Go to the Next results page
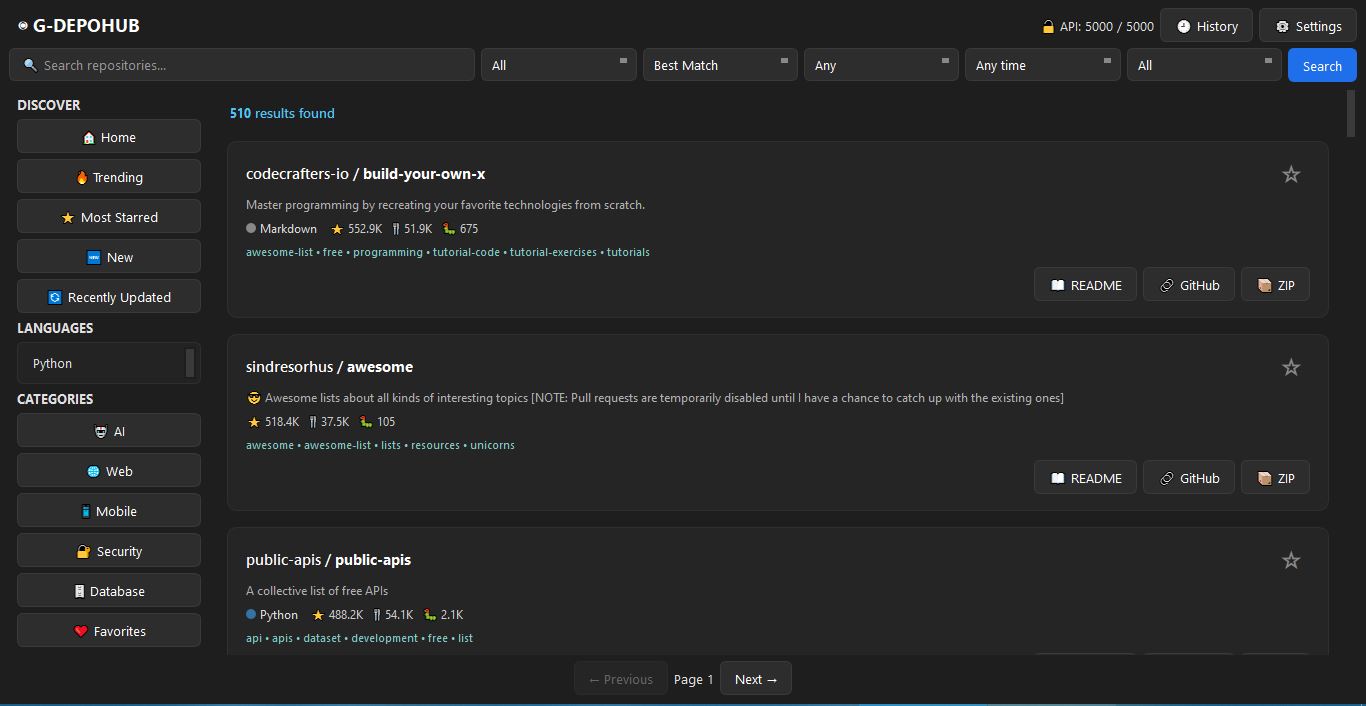1366x706 pixels. coord(756,679)
